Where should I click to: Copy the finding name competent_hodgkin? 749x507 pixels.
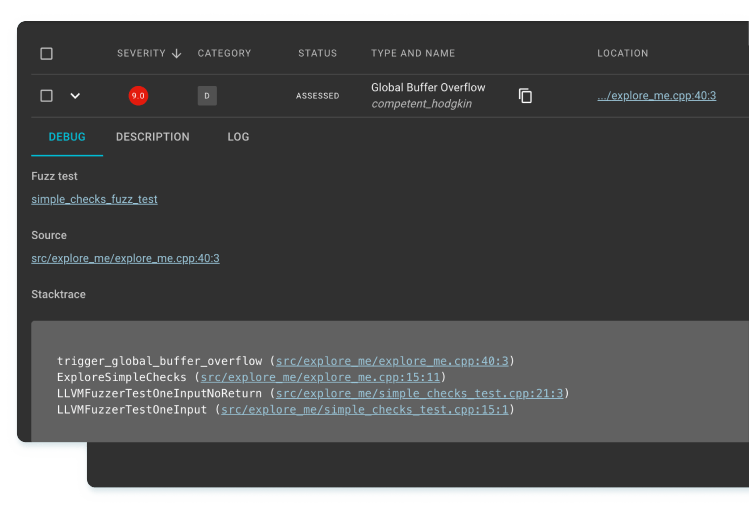click(x=525, y=96)
